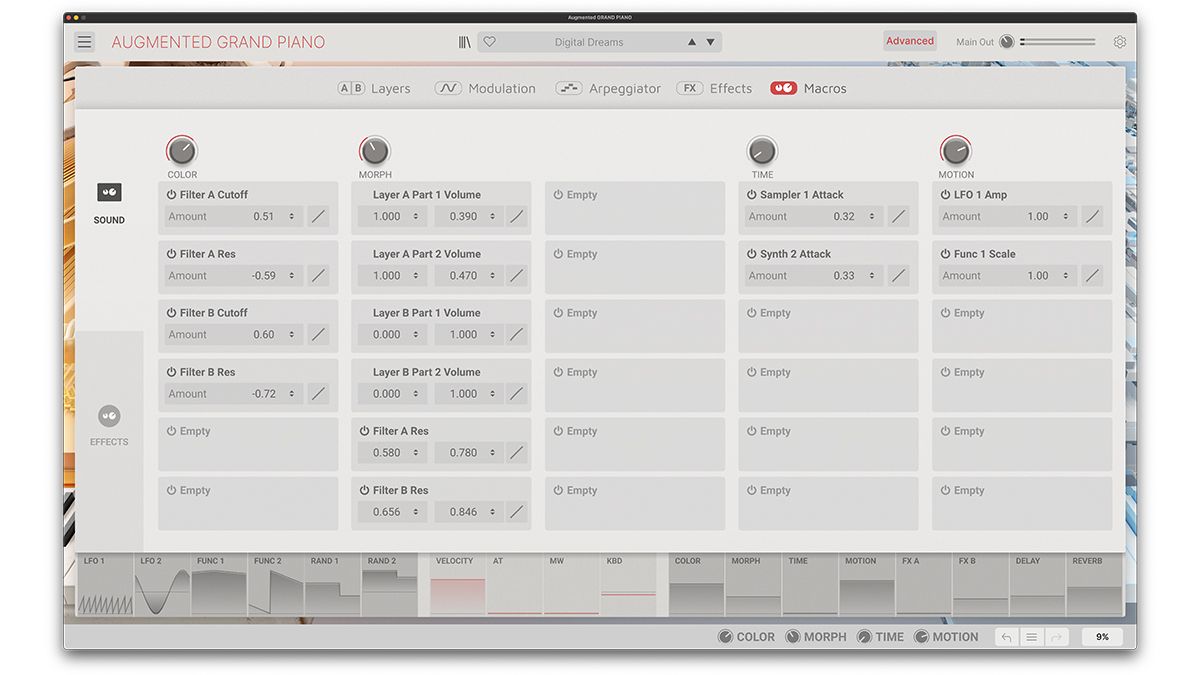Open curve editor for Layer A Part 1 Volume

click(517, 216)
